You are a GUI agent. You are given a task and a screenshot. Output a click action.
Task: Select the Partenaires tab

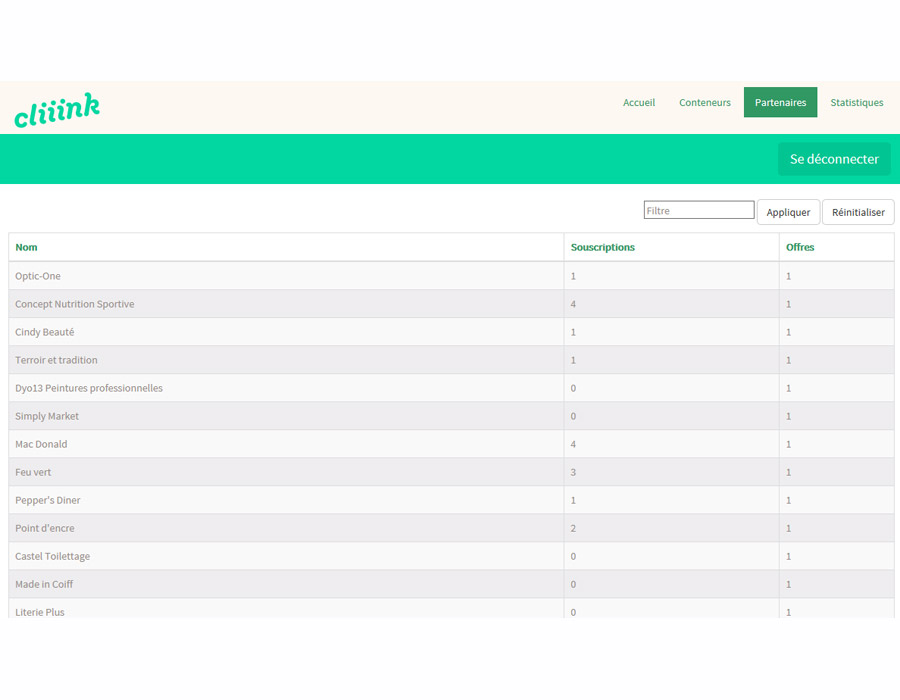tap(780, 103)
